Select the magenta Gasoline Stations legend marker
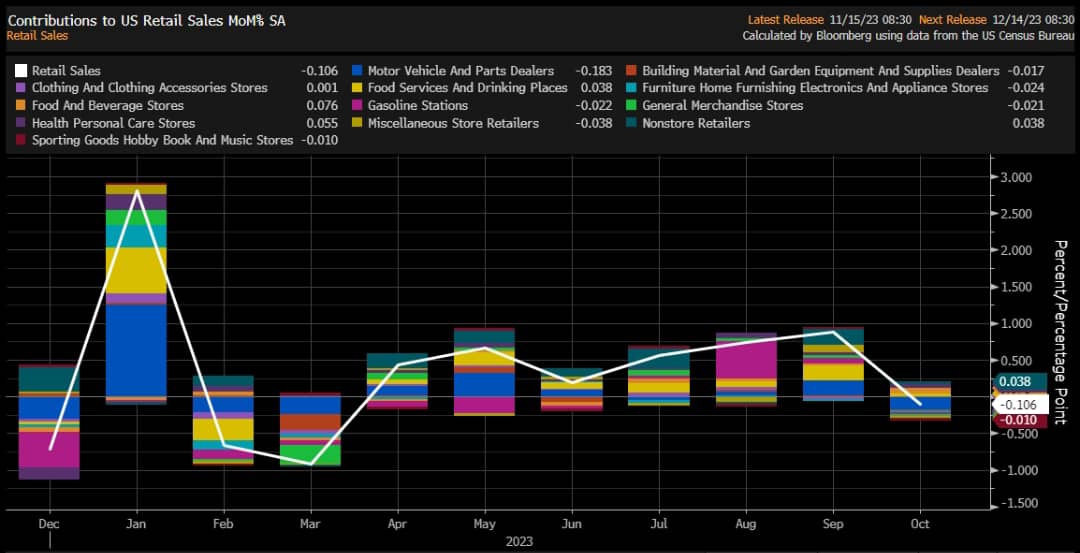Image resolution: width=1080 pixels, height=553 pixels. pos(356,106)
